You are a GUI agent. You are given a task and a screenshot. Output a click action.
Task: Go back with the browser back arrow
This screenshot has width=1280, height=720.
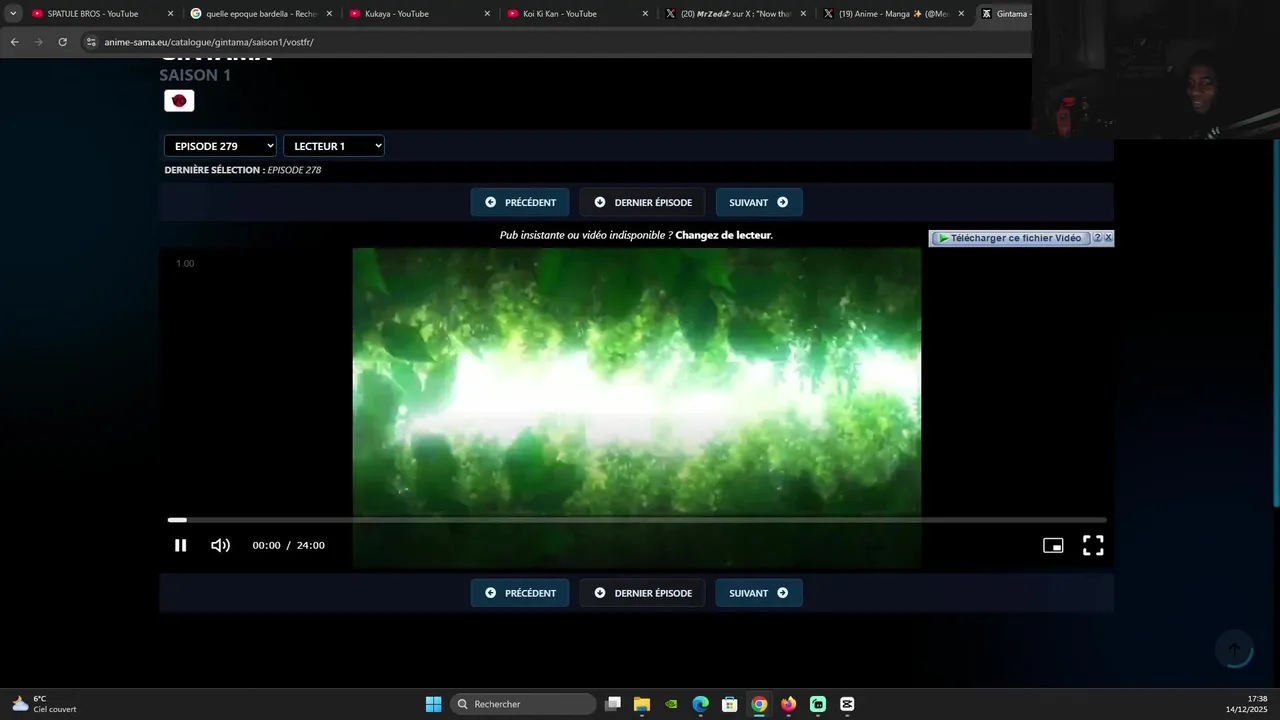point(14,42)
